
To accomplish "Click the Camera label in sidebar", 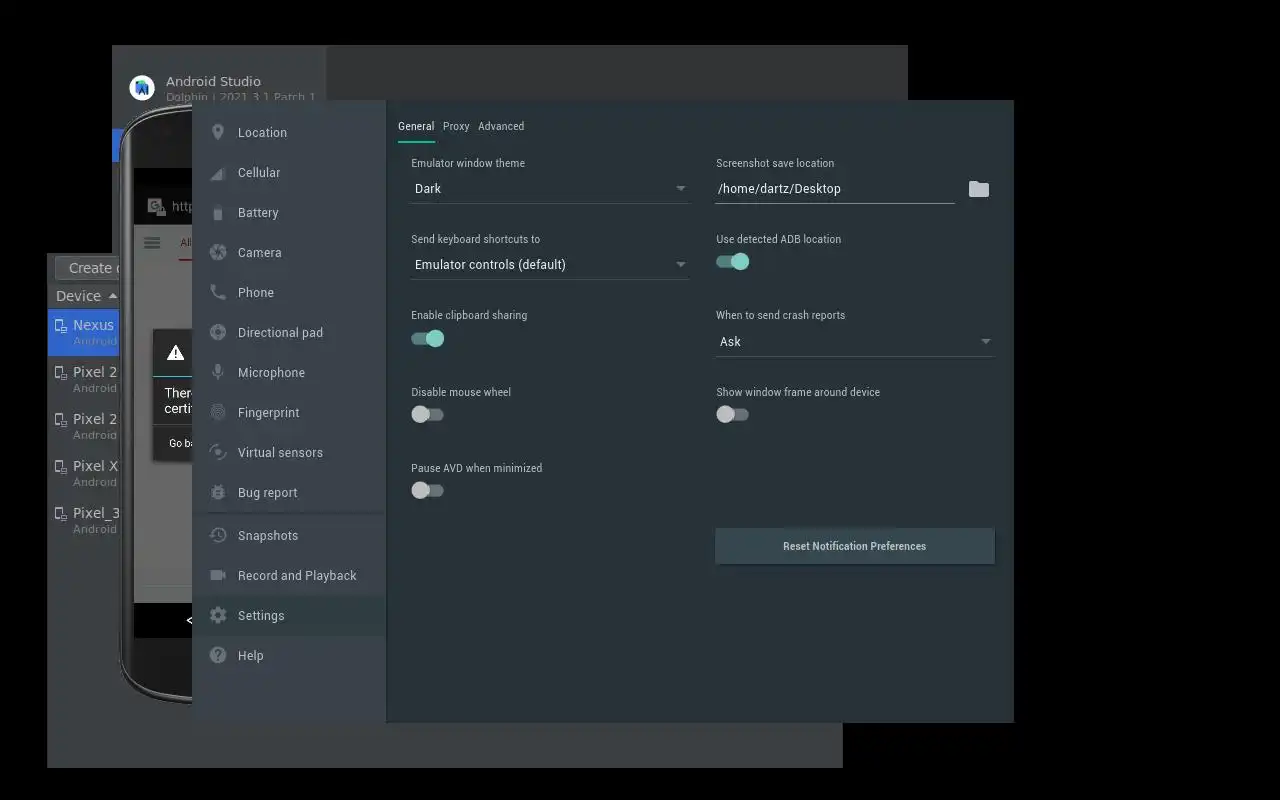I will [x=260, y=253].
